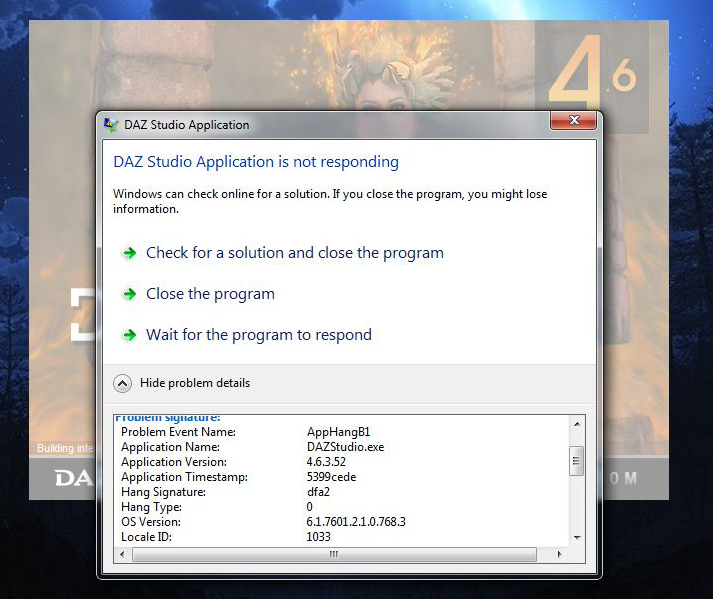Close the DAZ Studio Application dialog
Viewport: 713px width, 599px height.
point(573,120)
